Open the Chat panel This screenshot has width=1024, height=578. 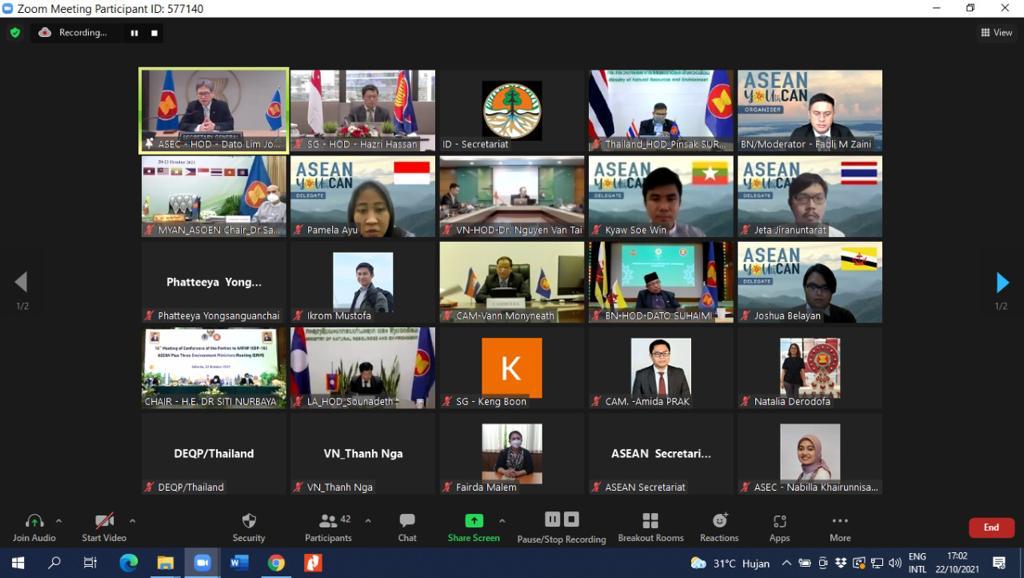407,527
